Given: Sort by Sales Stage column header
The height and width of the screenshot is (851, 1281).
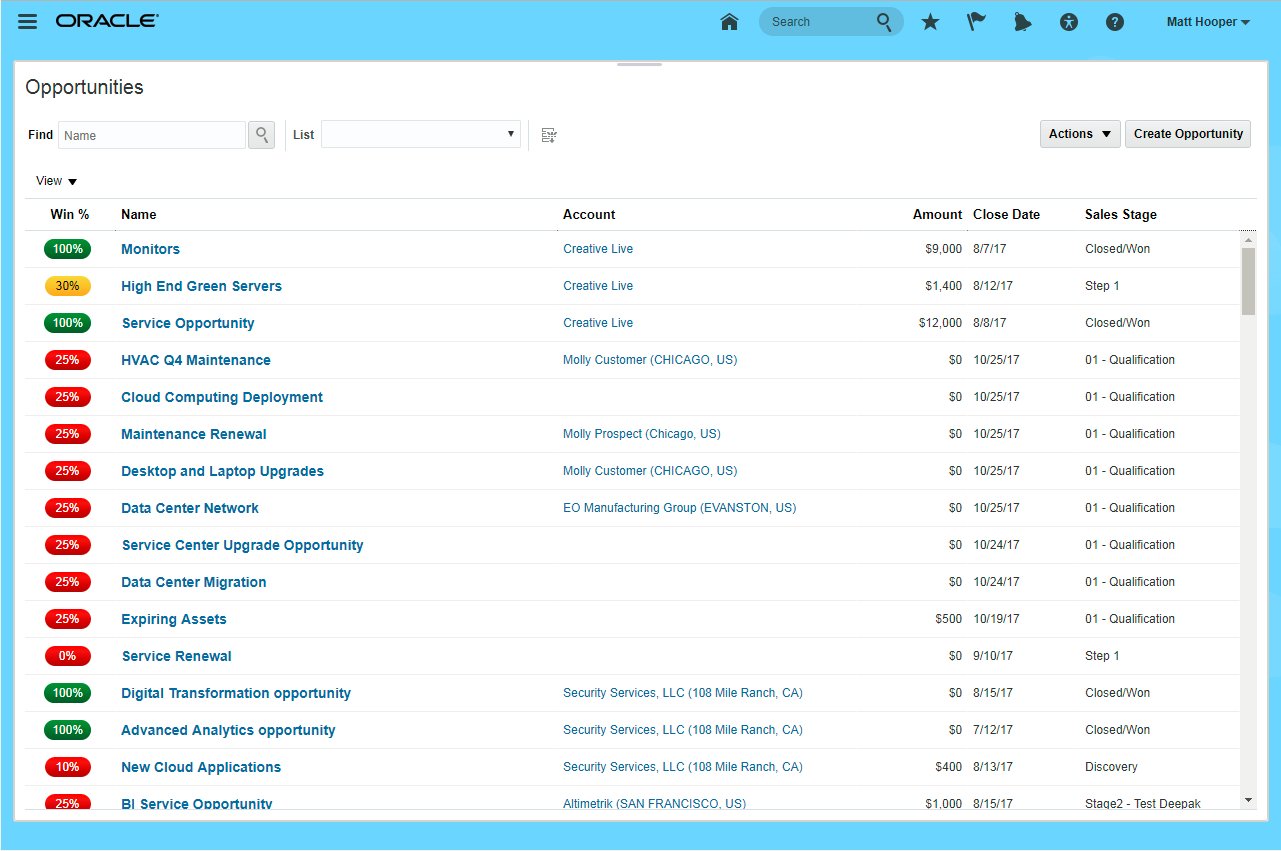Looking at the screenshot, I should (x=1121, y=214).
